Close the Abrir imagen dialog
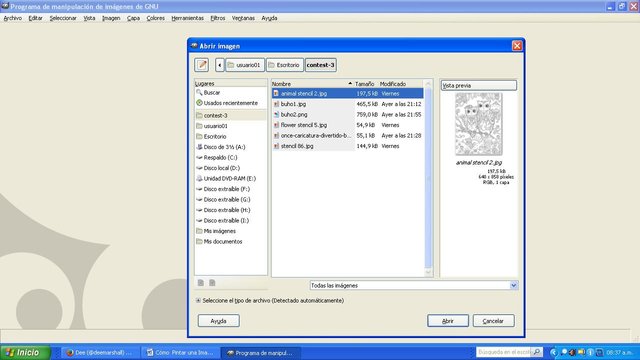 click(x=517, y=46)
